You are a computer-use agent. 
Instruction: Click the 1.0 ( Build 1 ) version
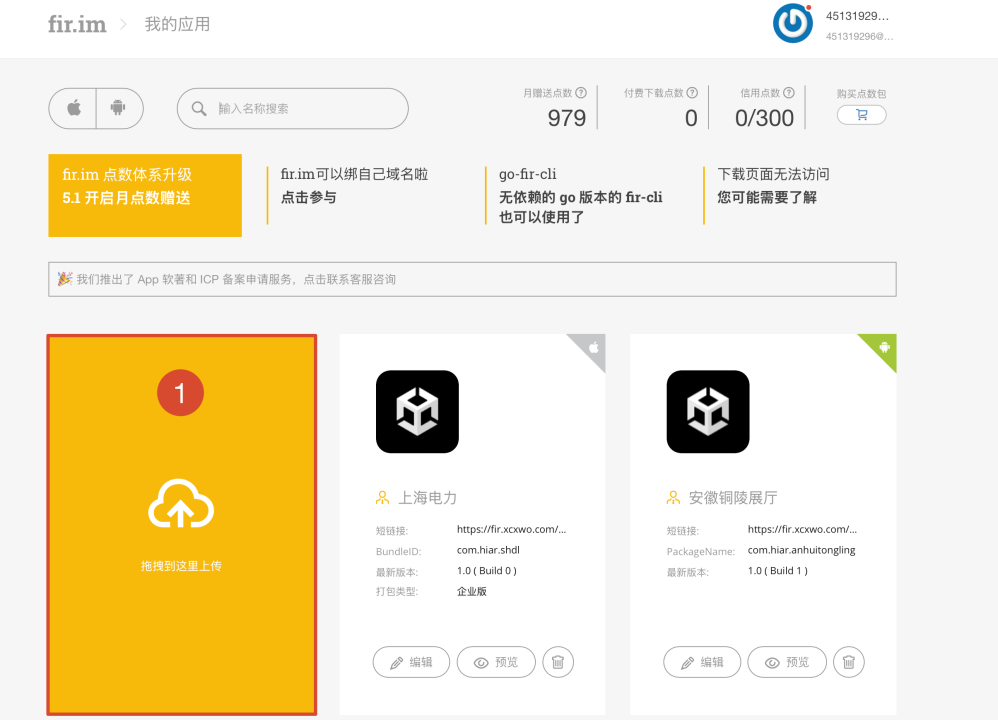click(x=778, y=571)
